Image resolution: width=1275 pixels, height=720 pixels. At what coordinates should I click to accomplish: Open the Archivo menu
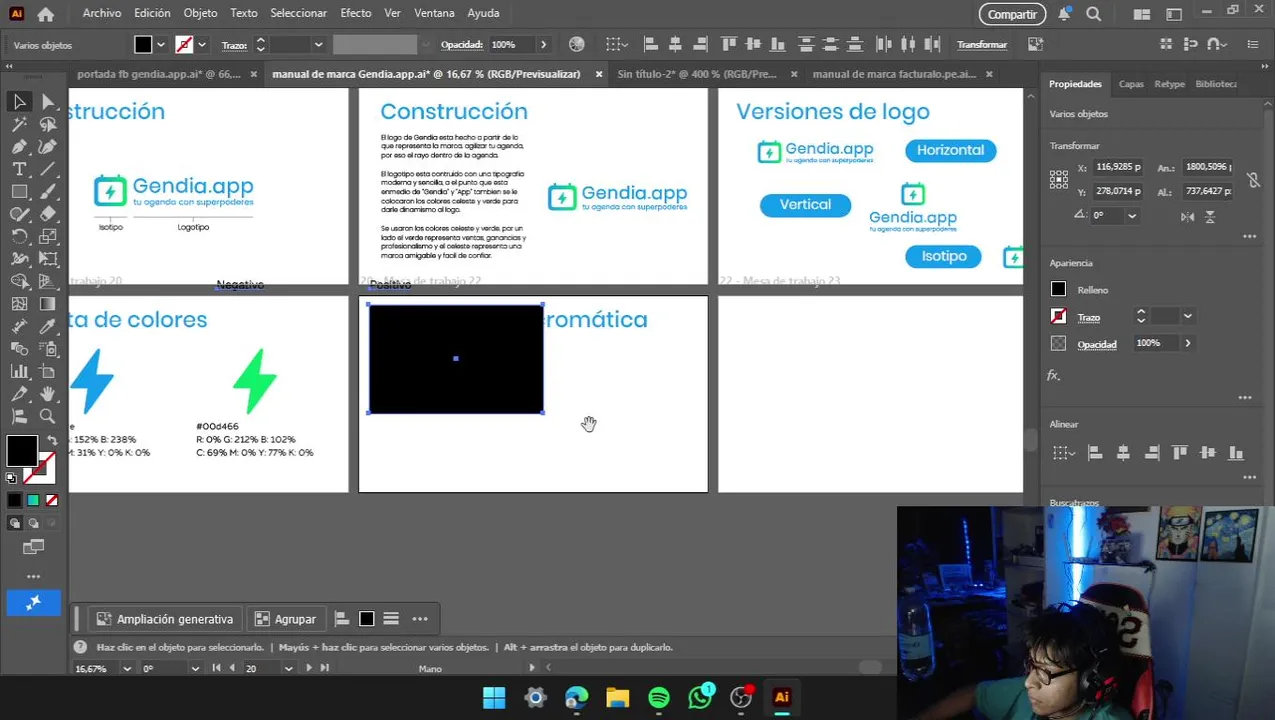101,13
